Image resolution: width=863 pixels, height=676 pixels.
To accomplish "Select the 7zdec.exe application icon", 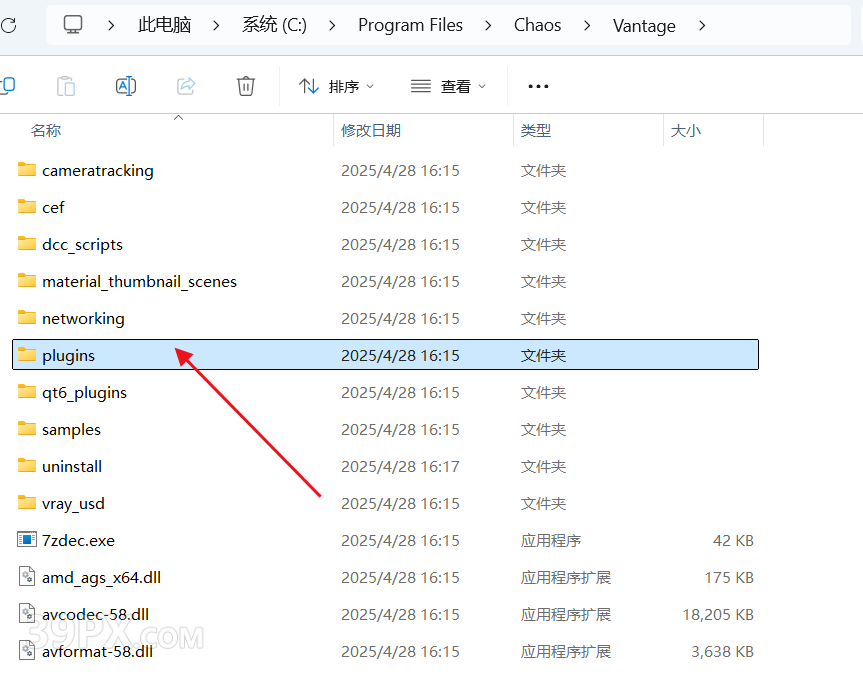I will (x=27, y=539).
